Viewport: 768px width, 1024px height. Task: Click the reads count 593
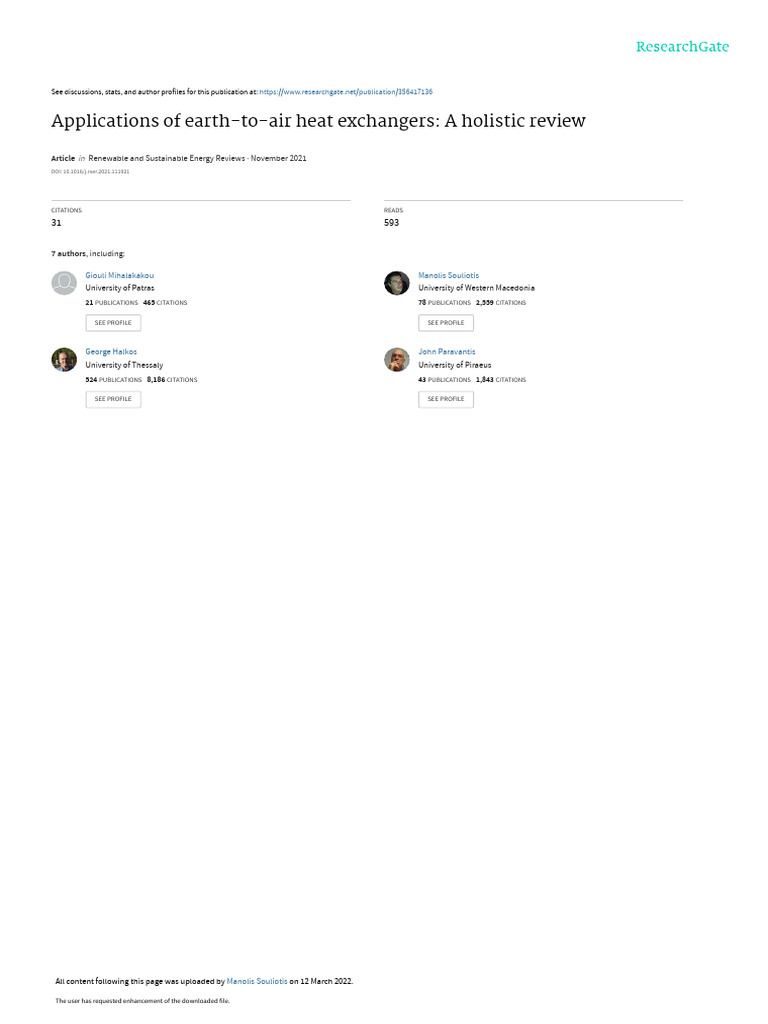pos(391,223)
